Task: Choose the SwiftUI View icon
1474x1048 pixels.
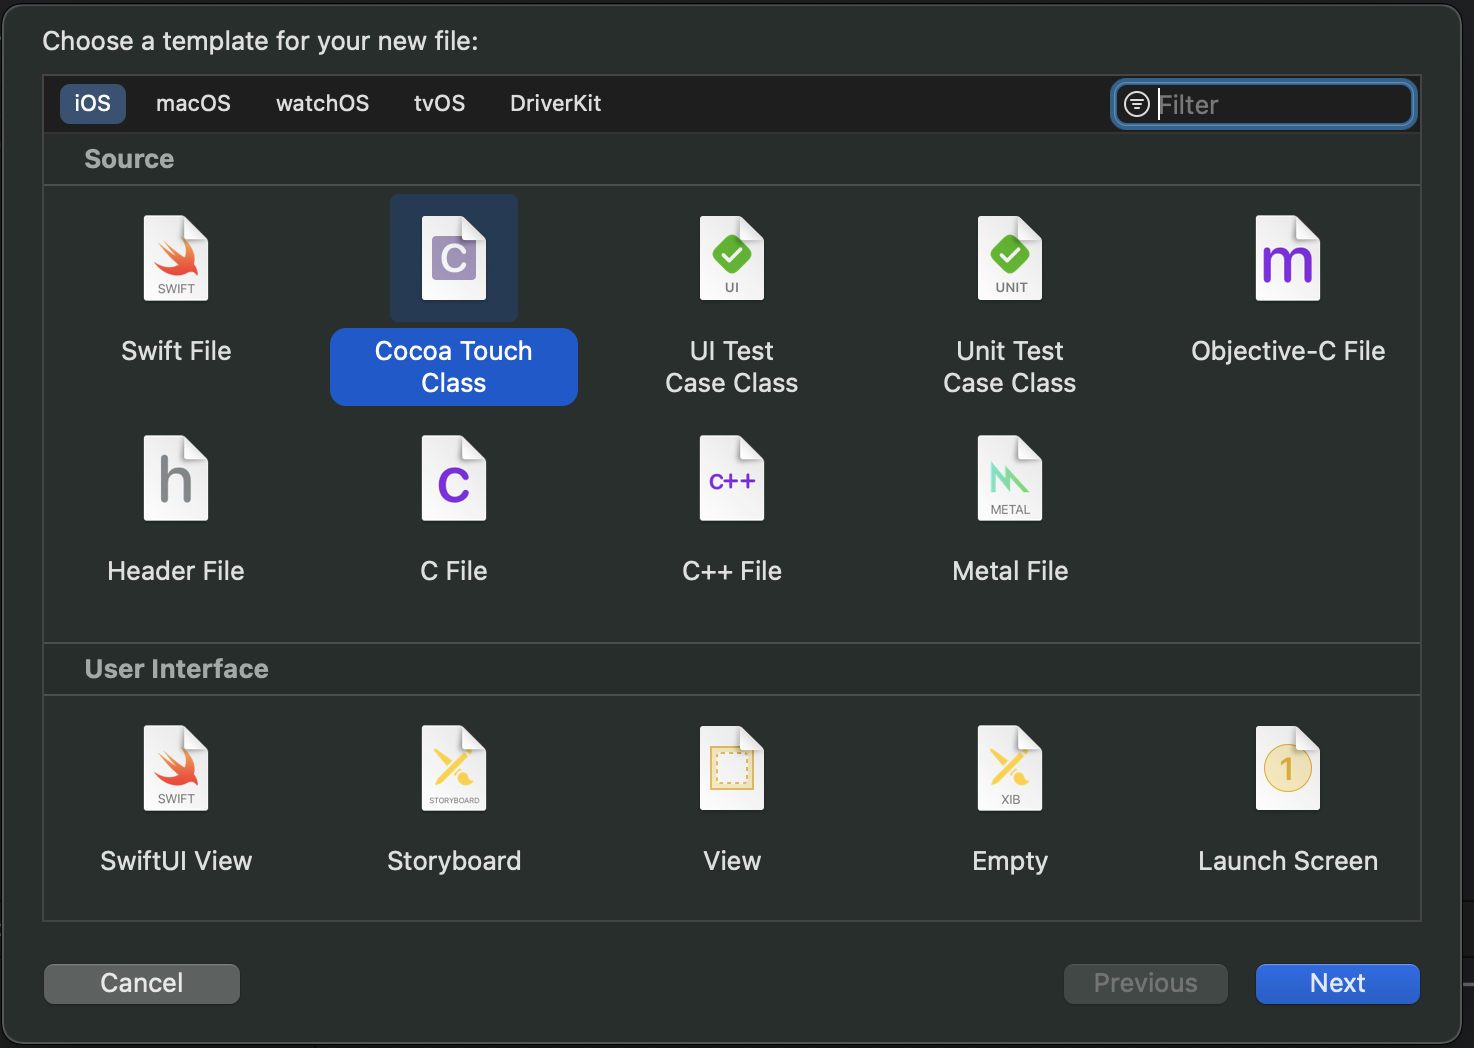Action: click(x=176, y=768)
